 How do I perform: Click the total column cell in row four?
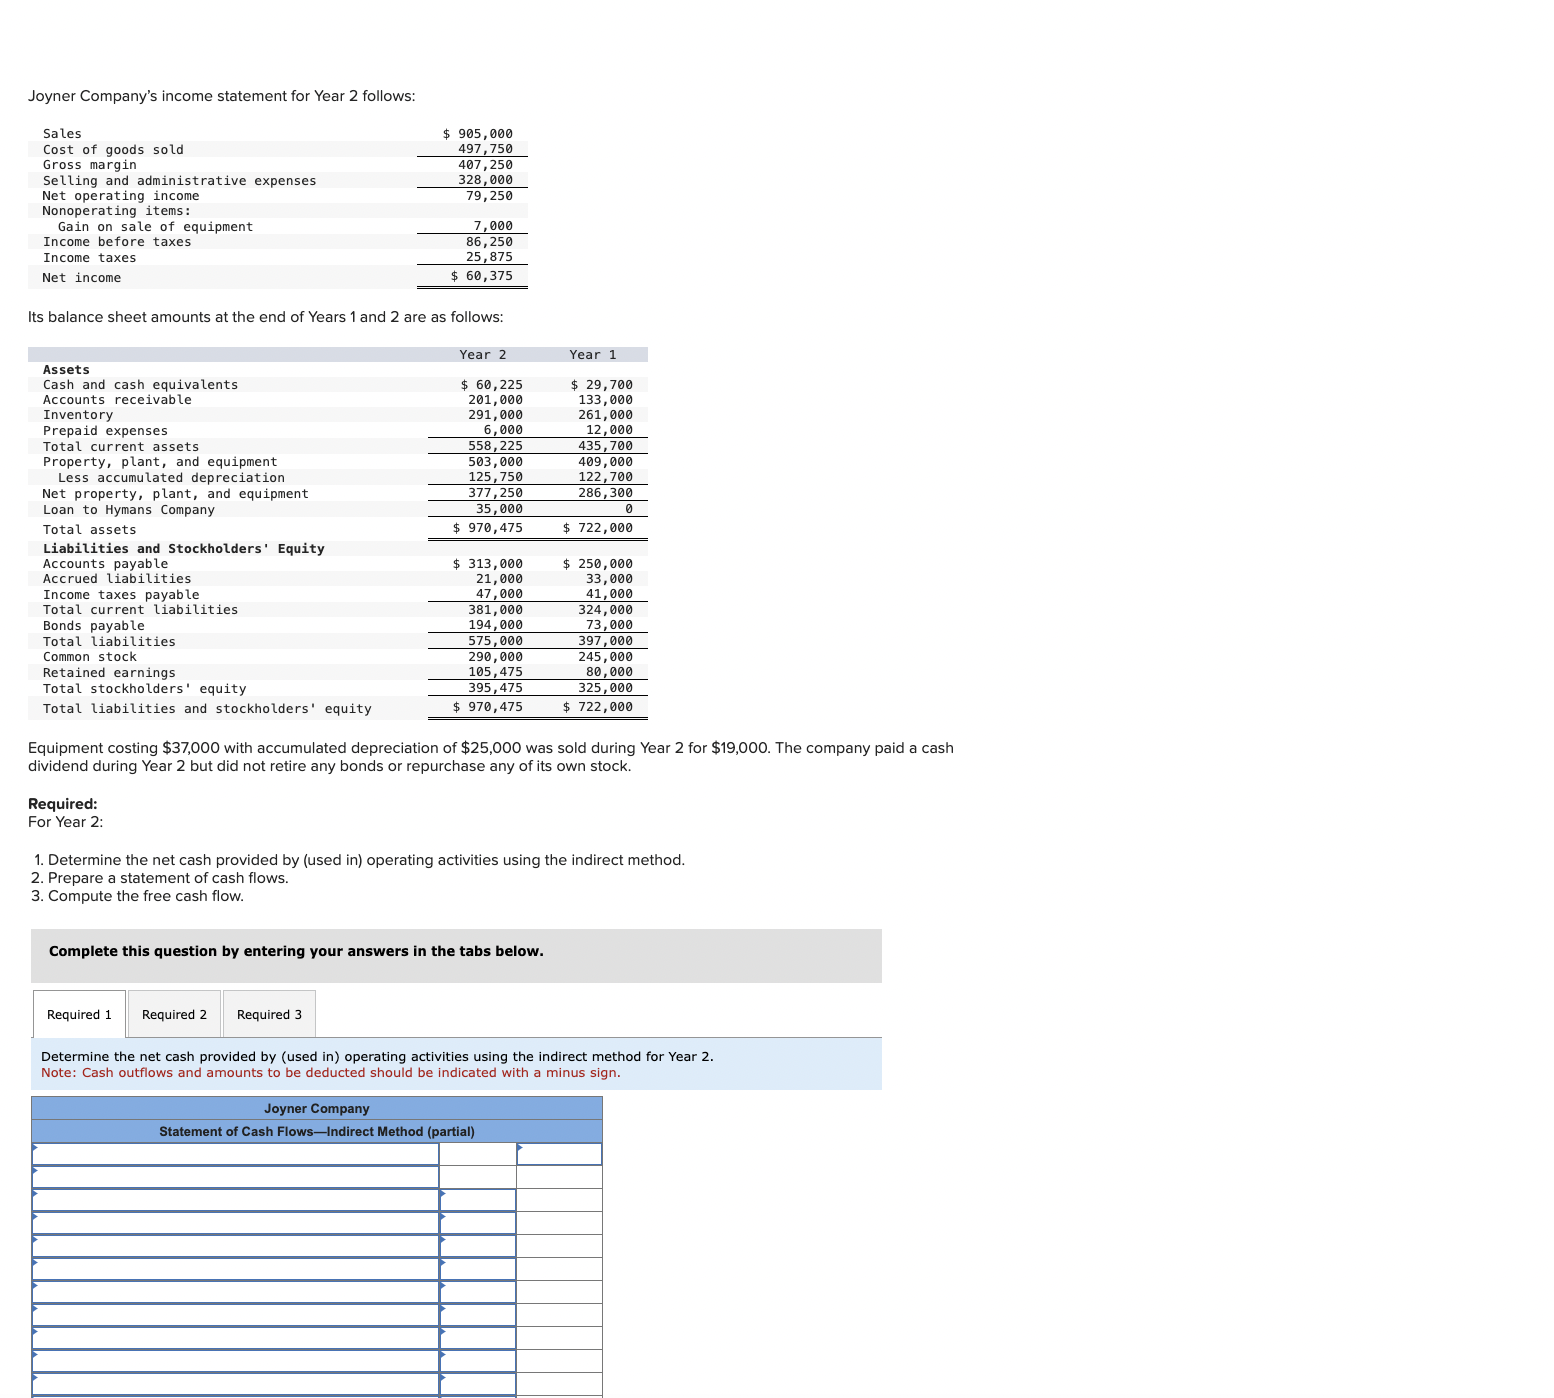point(558,1222)
